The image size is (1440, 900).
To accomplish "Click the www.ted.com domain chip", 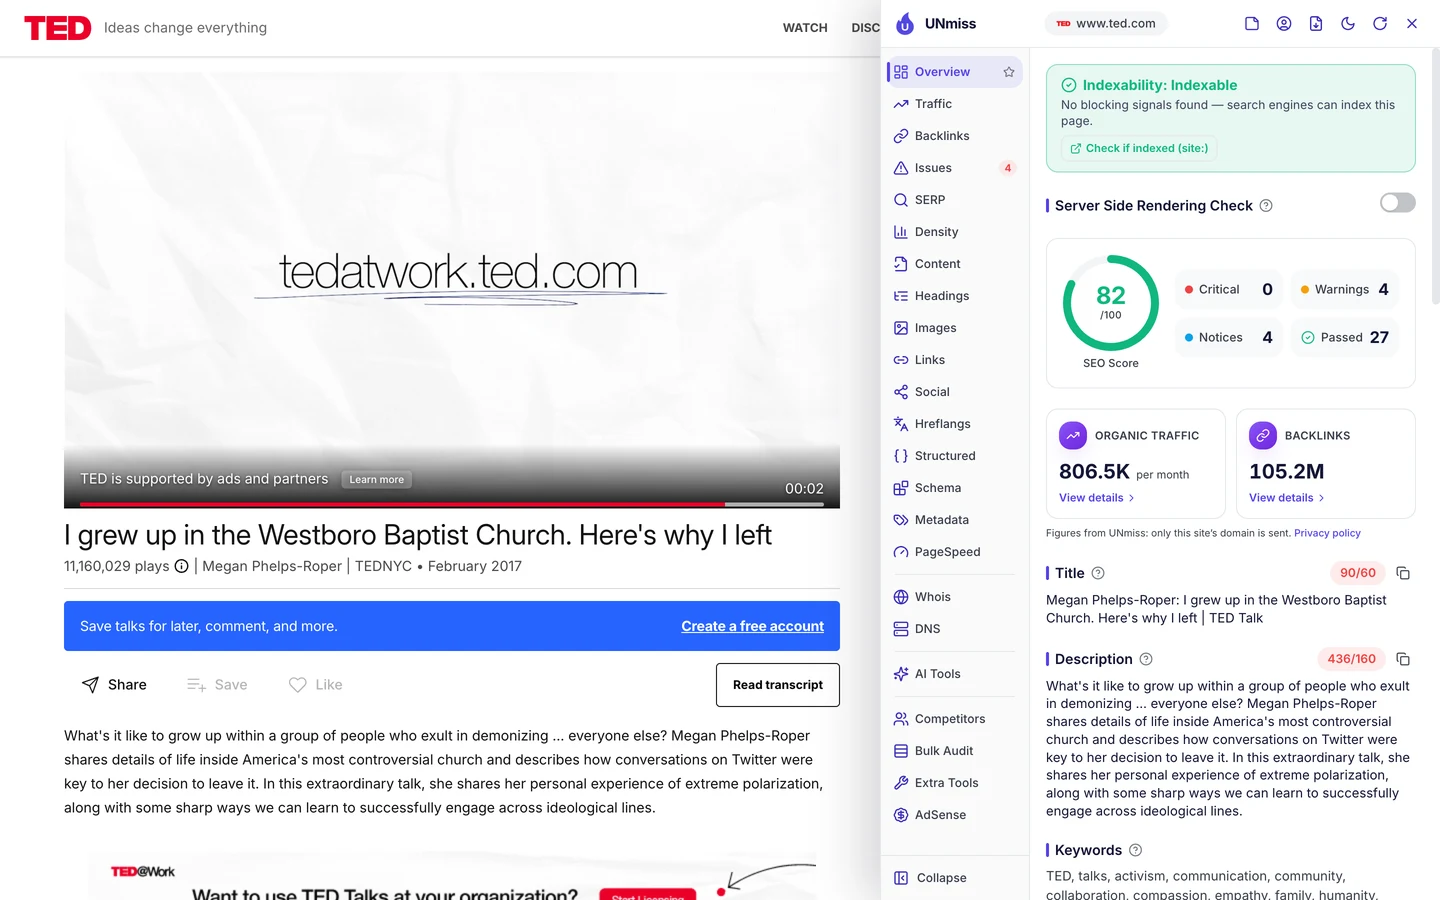I will click(x=1106, y=23).
